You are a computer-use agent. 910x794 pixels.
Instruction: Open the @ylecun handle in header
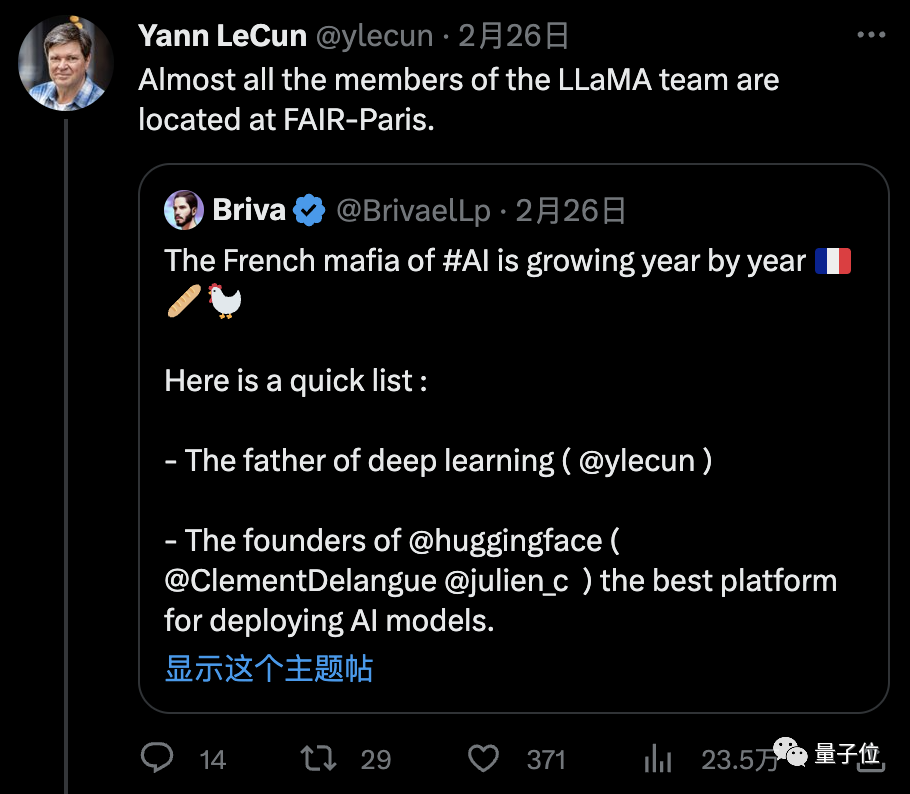(374, 37)
